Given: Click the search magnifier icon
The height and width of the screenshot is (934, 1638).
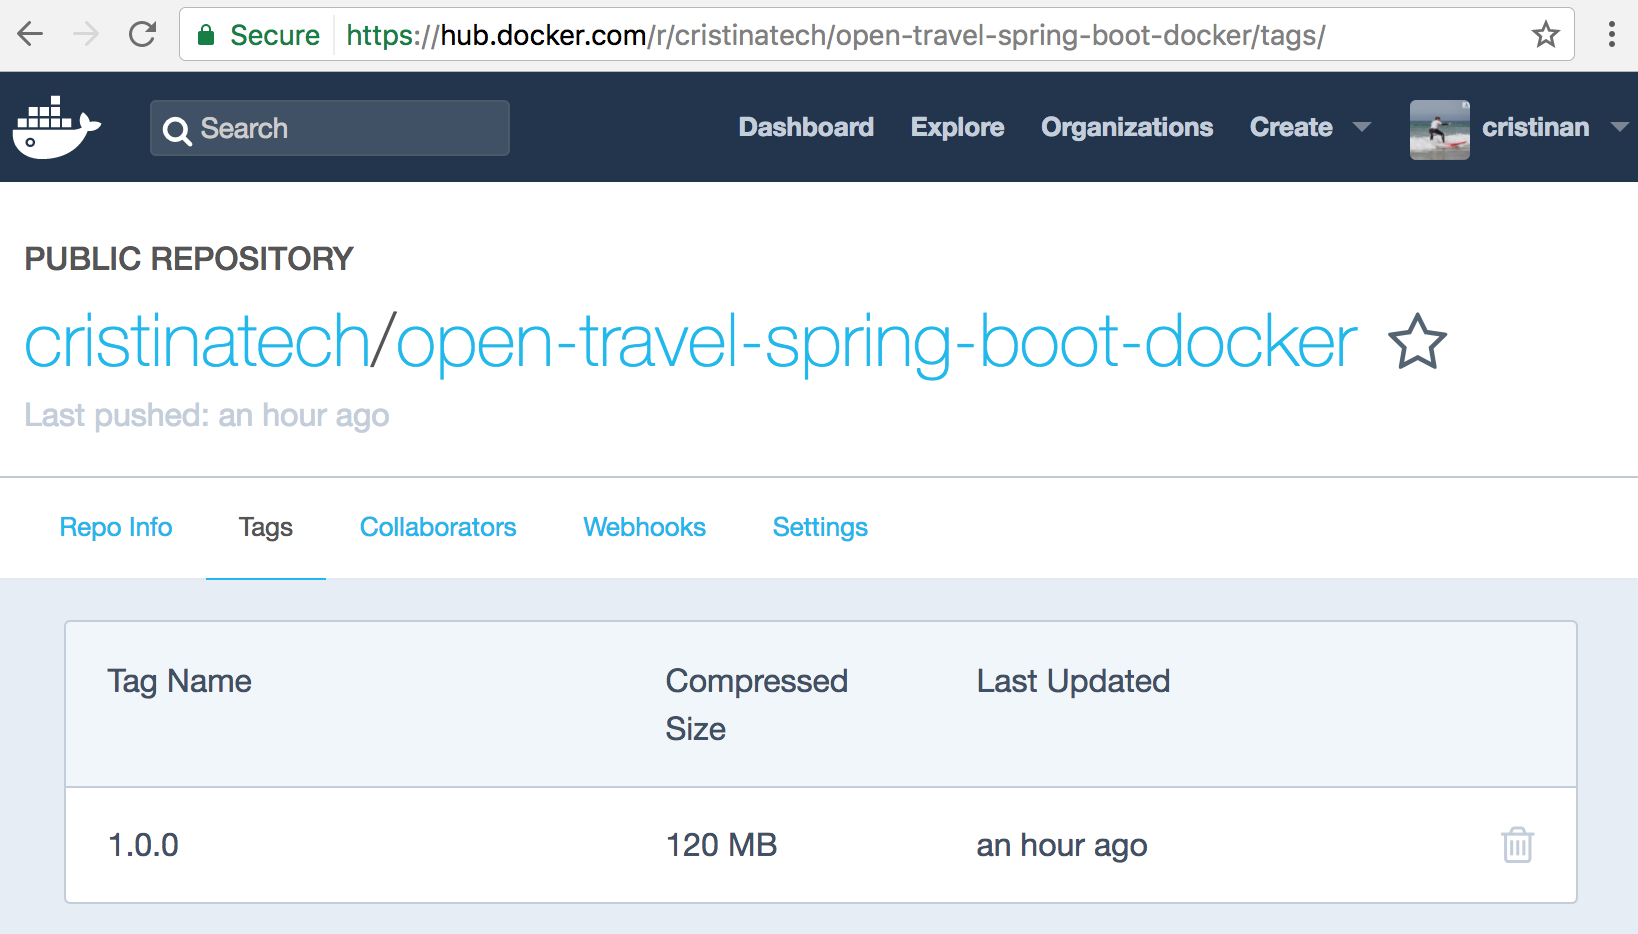Looking at the screenshot, I should tap(177, 131).
